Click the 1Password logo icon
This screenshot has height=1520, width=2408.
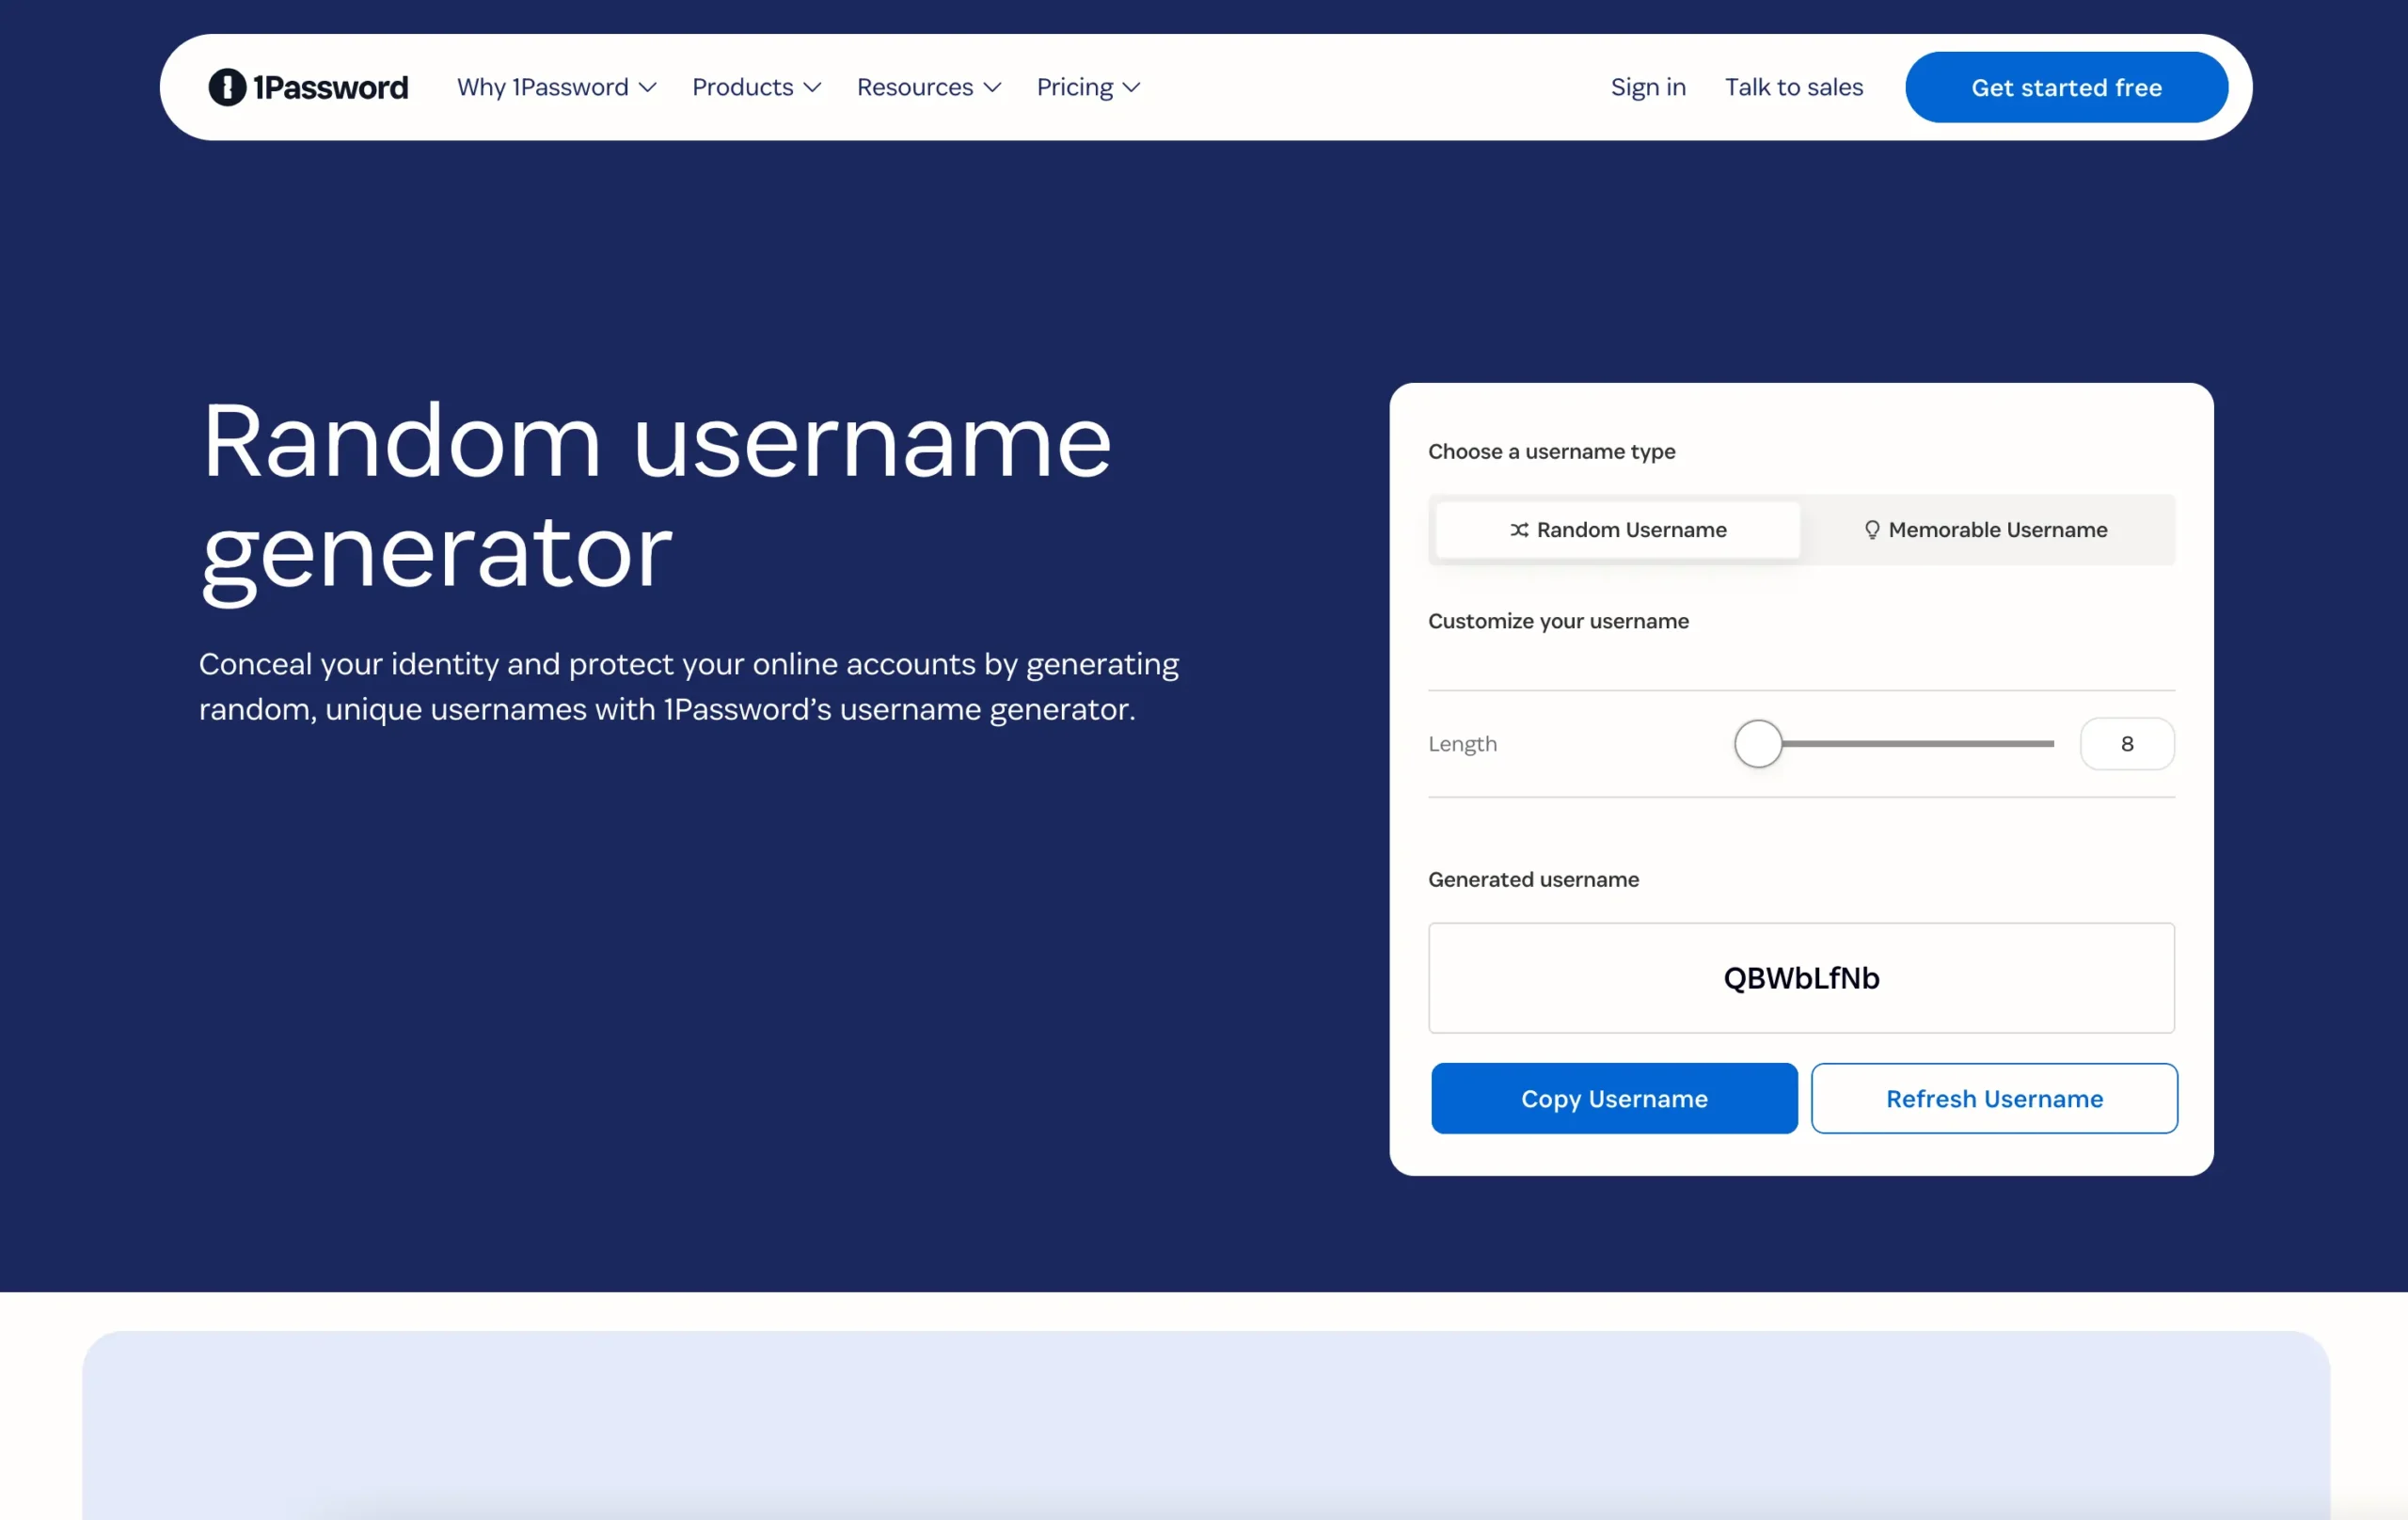[x=227, y=87]
